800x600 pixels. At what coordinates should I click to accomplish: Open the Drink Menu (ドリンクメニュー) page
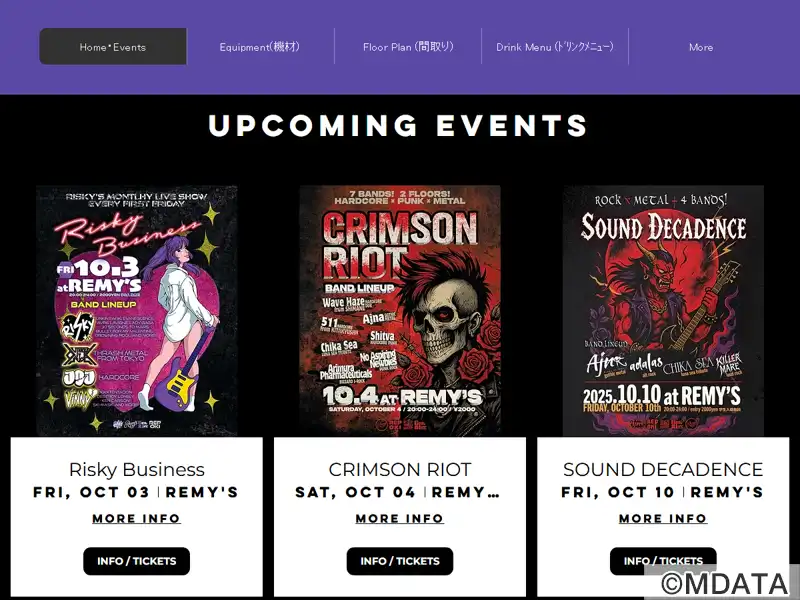coord(555,46)
